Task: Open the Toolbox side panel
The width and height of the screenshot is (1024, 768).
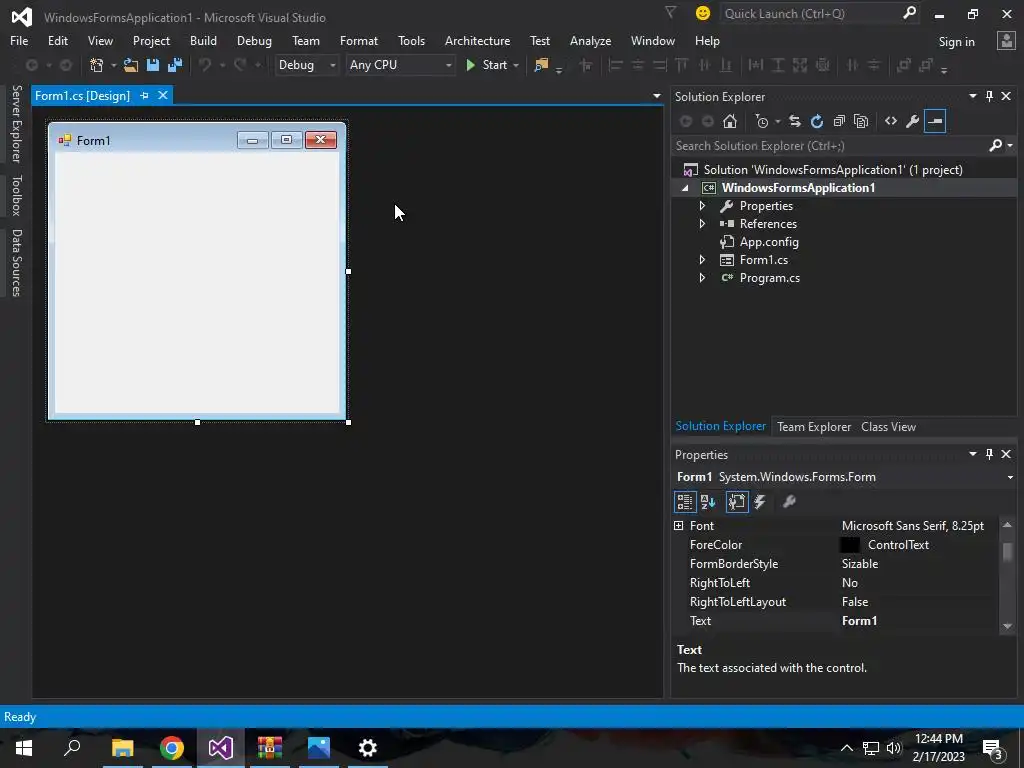Action: [16, 195]
